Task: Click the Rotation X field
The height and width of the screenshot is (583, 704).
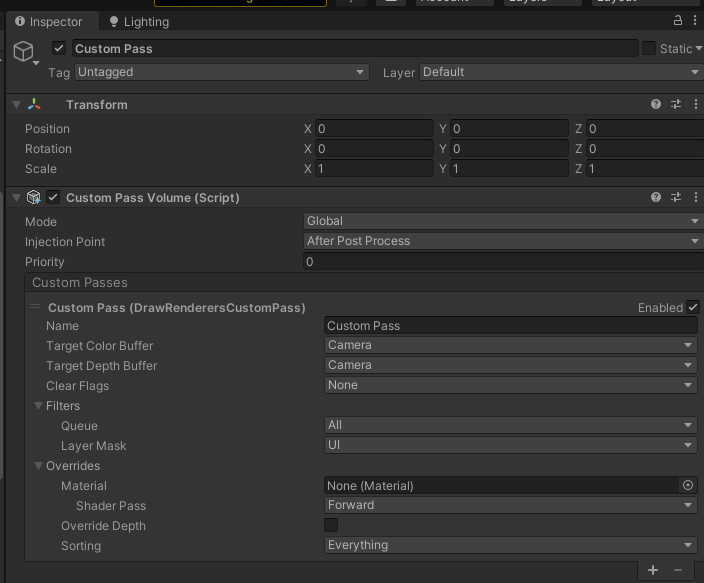Action: coord(374,149)
